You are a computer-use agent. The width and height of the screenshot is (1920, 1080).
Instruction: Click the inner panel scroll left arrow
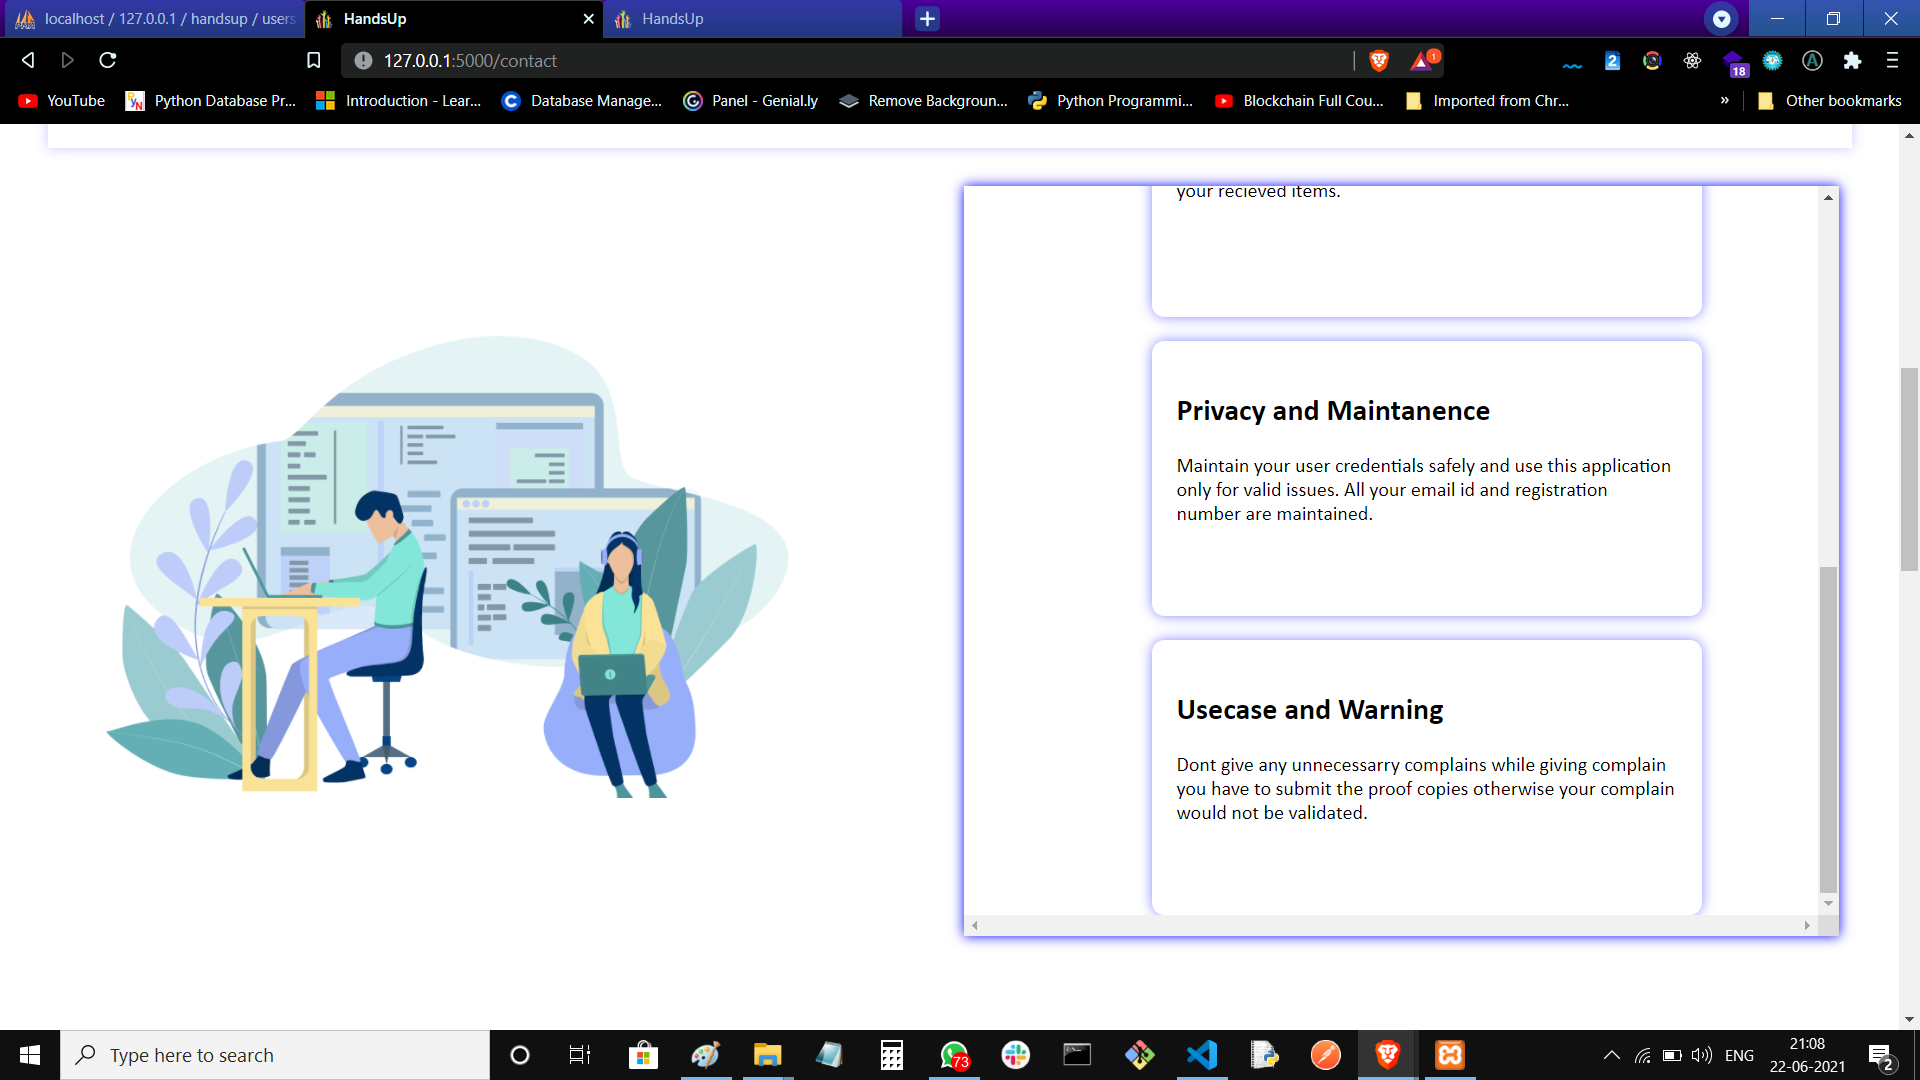coord(975,926)
